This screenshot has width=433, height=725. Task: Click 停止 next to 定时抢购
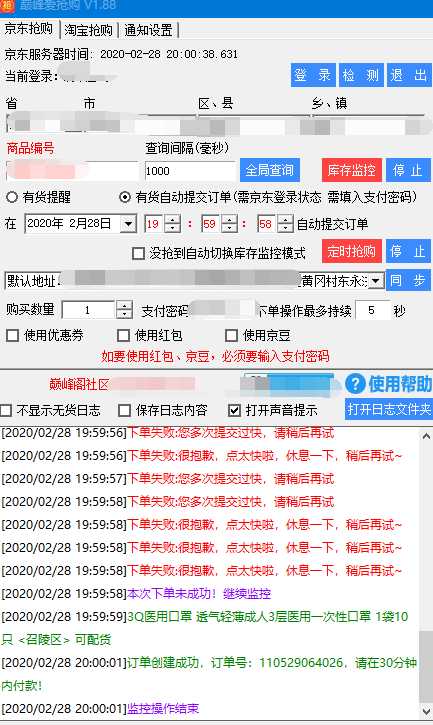point(408,252)
